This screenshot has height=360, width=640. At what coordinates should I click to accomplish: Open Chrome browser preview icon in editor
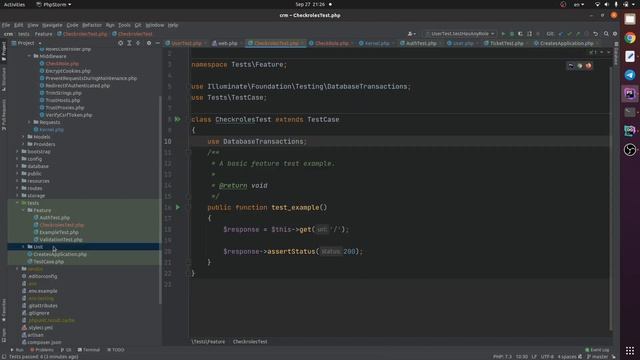click(x=580, y=66)
